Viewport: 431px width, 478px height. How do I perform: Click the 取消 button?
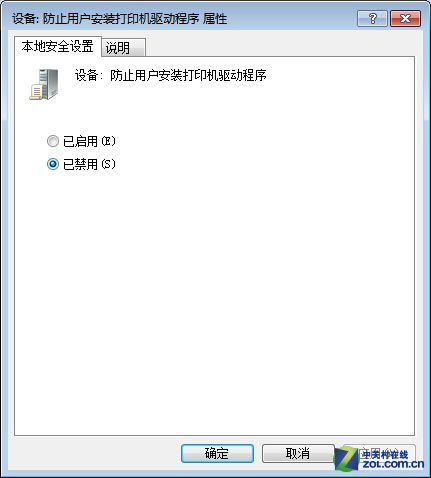pos(298,453)
